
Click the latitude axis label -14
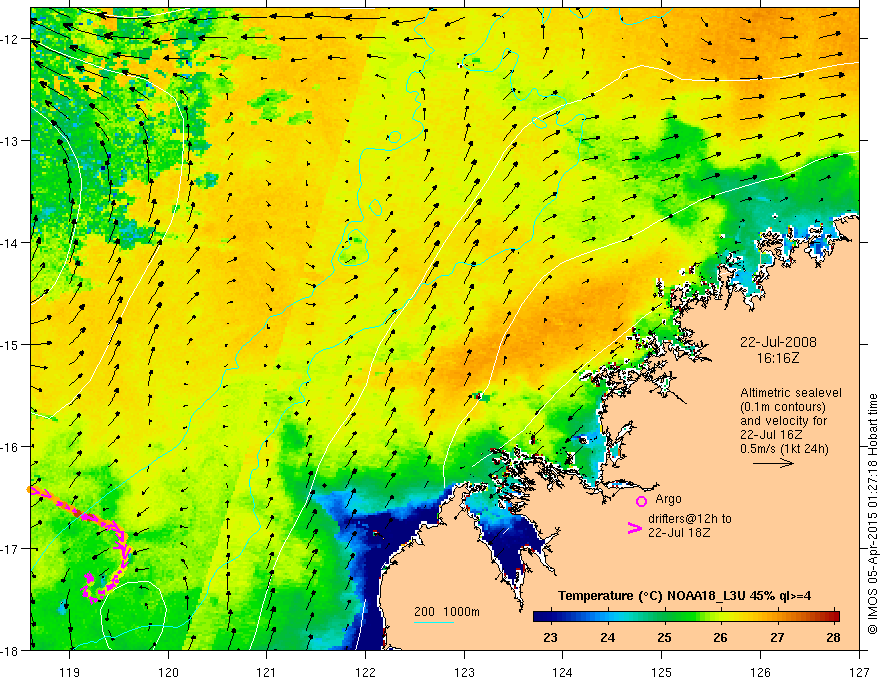pos(11,243)
